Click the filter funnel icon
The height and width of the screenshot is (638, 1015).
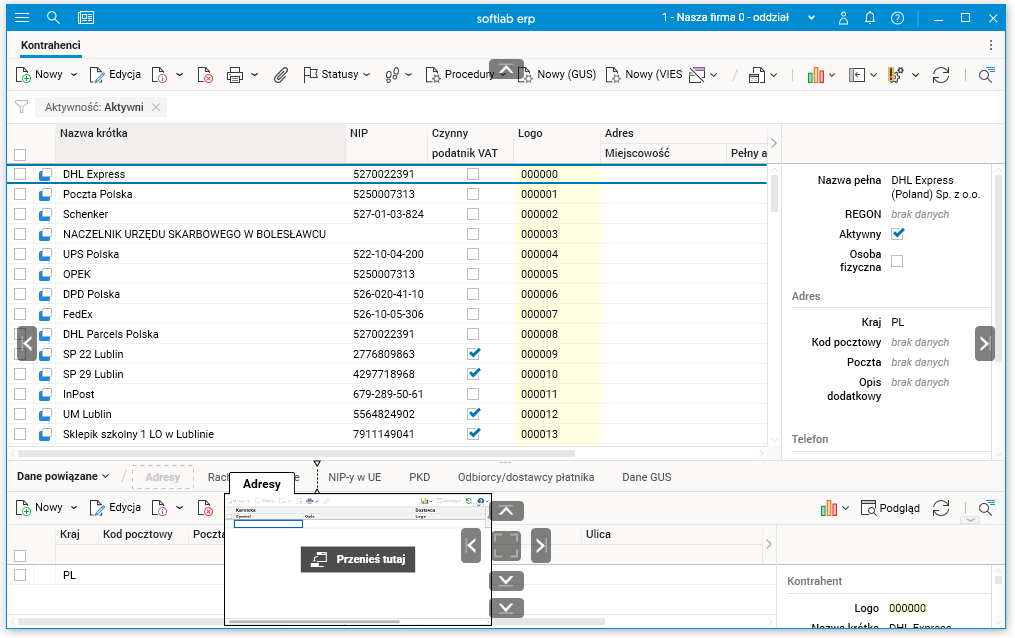[x=21, y=107]
